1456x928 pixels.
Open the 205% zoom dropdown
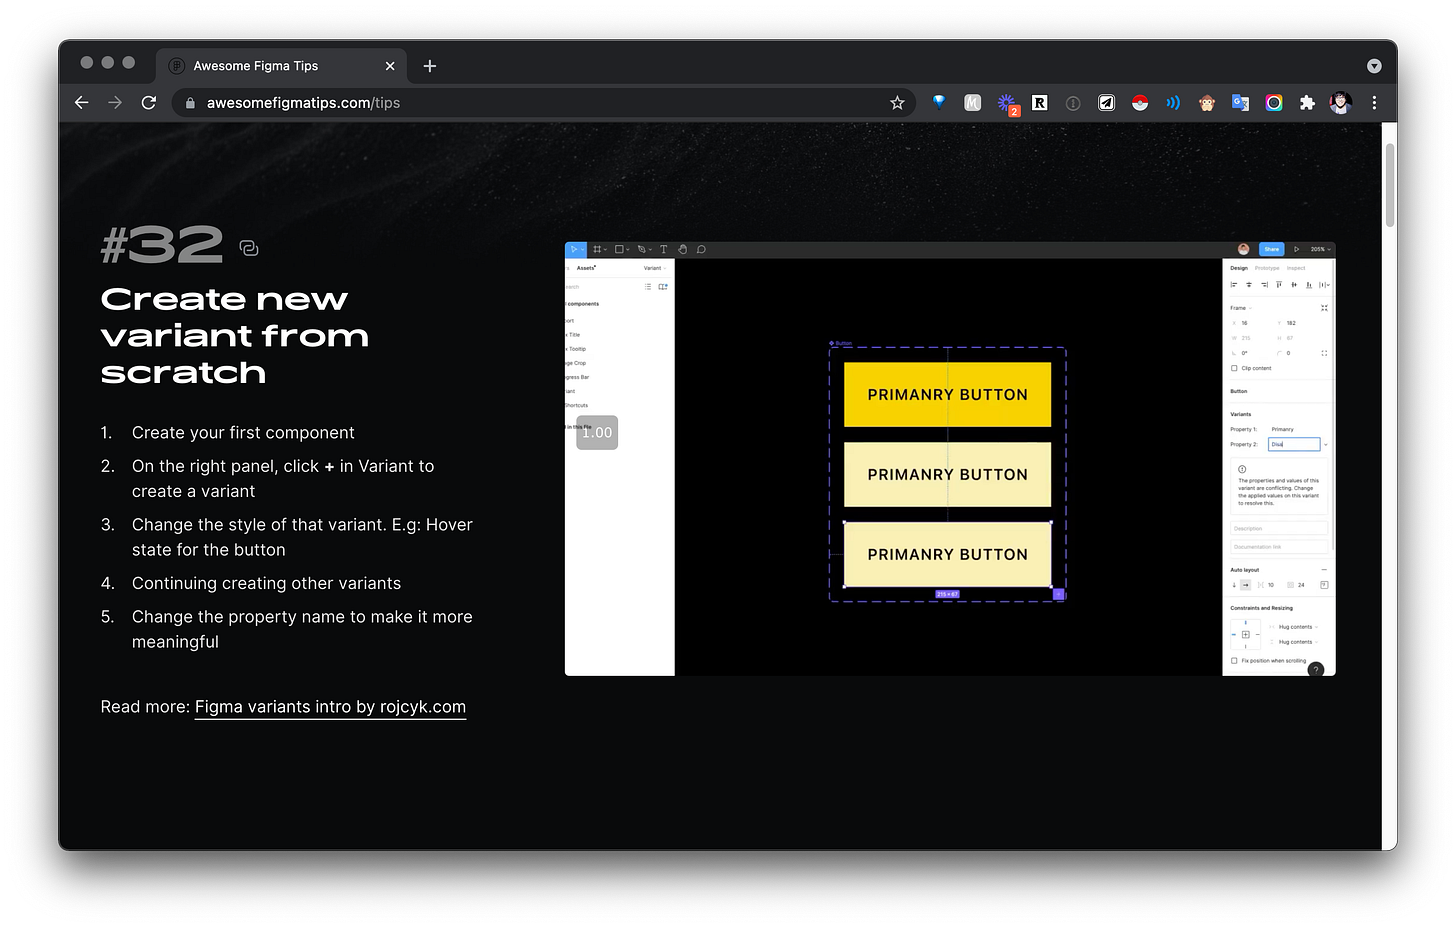click(x=1320, y=249)
